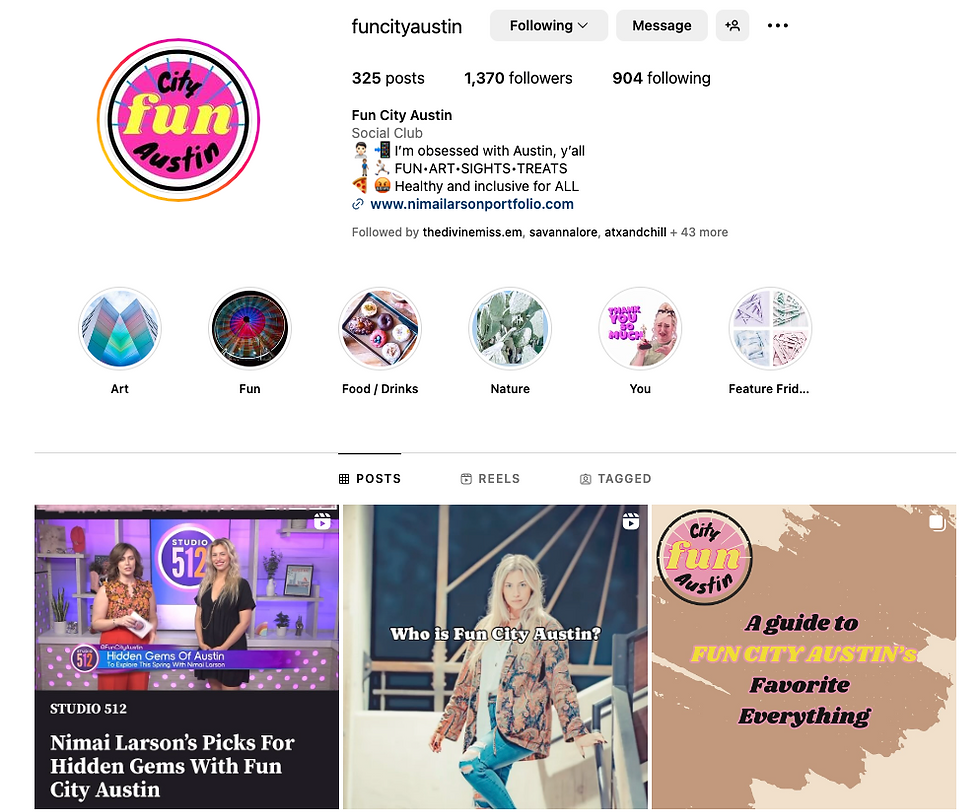Show the 904 following list

pos(661,78)
